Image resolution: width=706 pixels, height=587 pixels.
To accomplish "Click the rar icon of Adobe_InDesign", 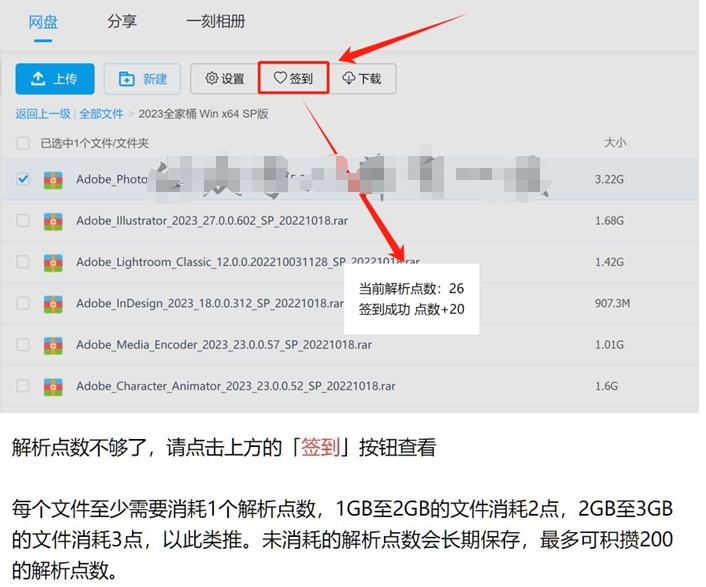I will [x=53, y=304].
